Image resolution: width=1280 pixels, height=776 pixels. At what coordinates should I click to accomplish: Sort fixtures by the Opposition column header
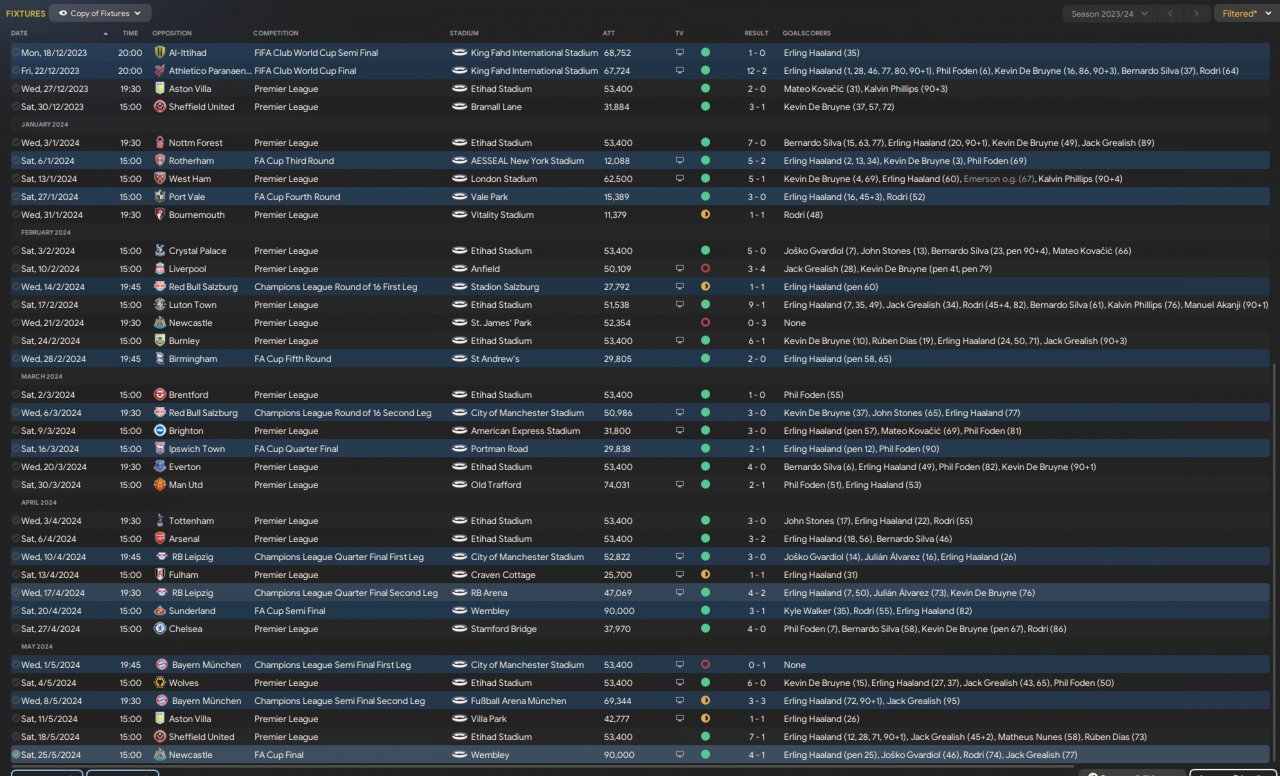click(x=172, y=33)
